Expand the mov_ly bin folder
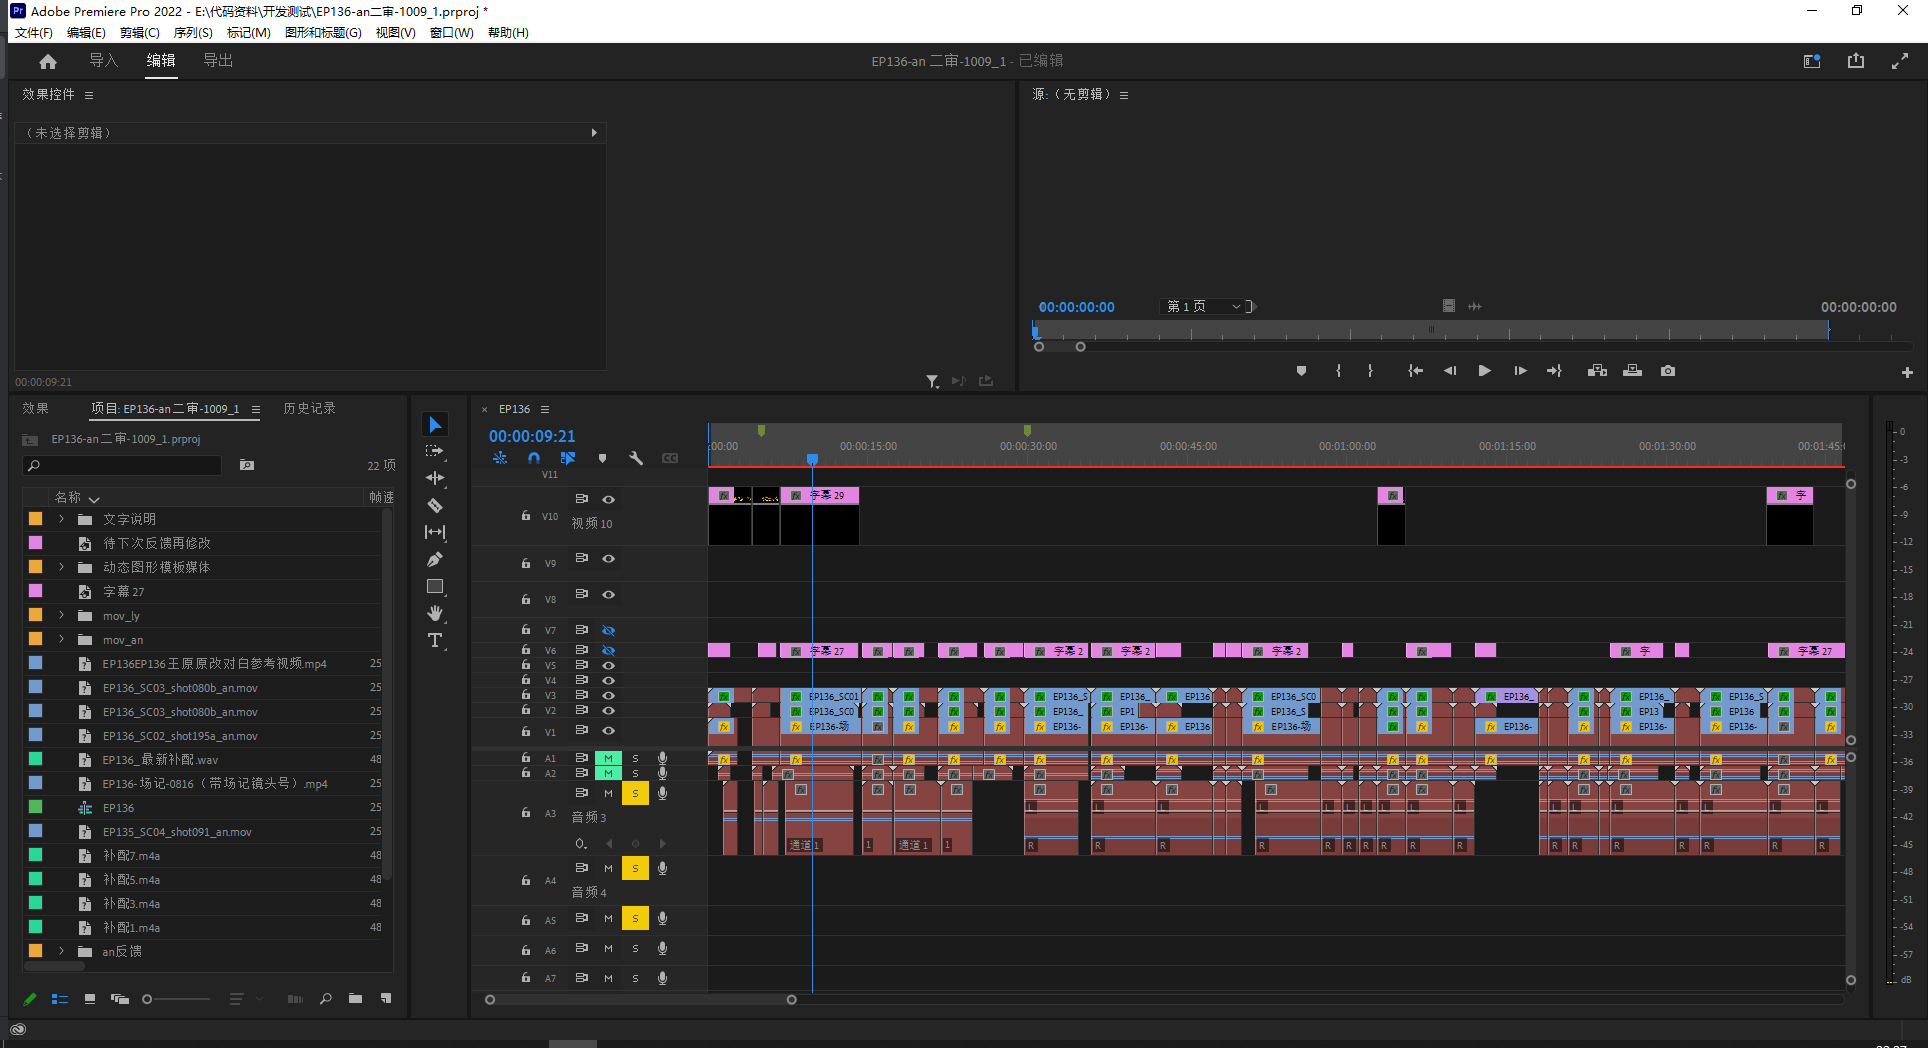Screen dimensions: 1928x1048 click(x=62, y=616)
